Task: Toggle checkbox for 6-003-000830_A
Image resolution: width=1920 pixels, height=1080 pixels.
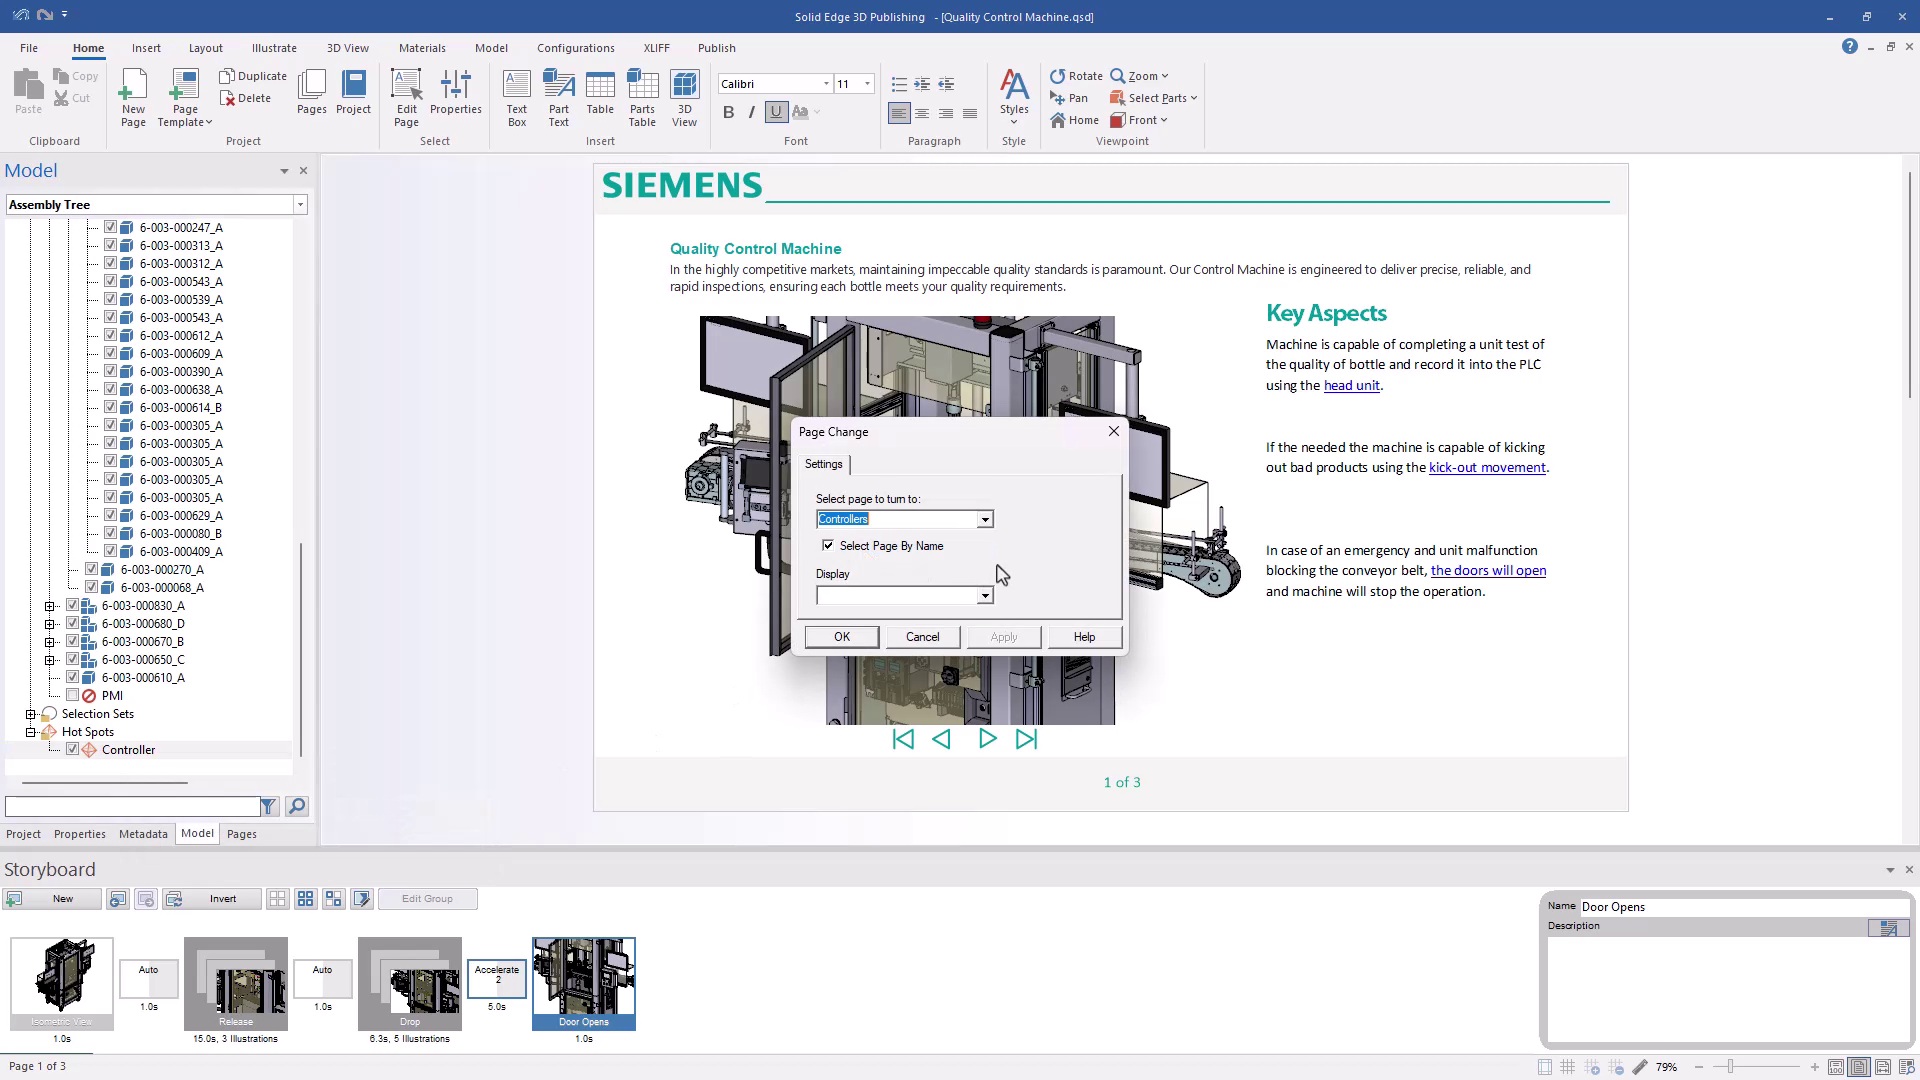Action: click(72, 605)
